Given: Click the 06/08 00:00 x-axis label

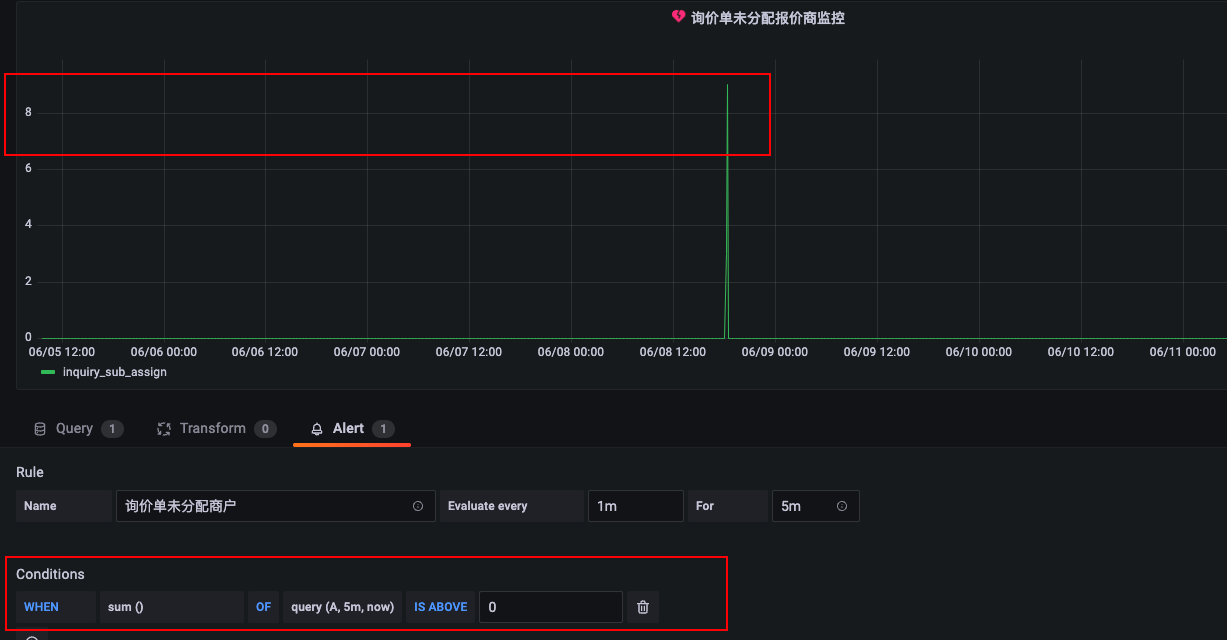Looking at the screenshot, I should click(572, 352).
